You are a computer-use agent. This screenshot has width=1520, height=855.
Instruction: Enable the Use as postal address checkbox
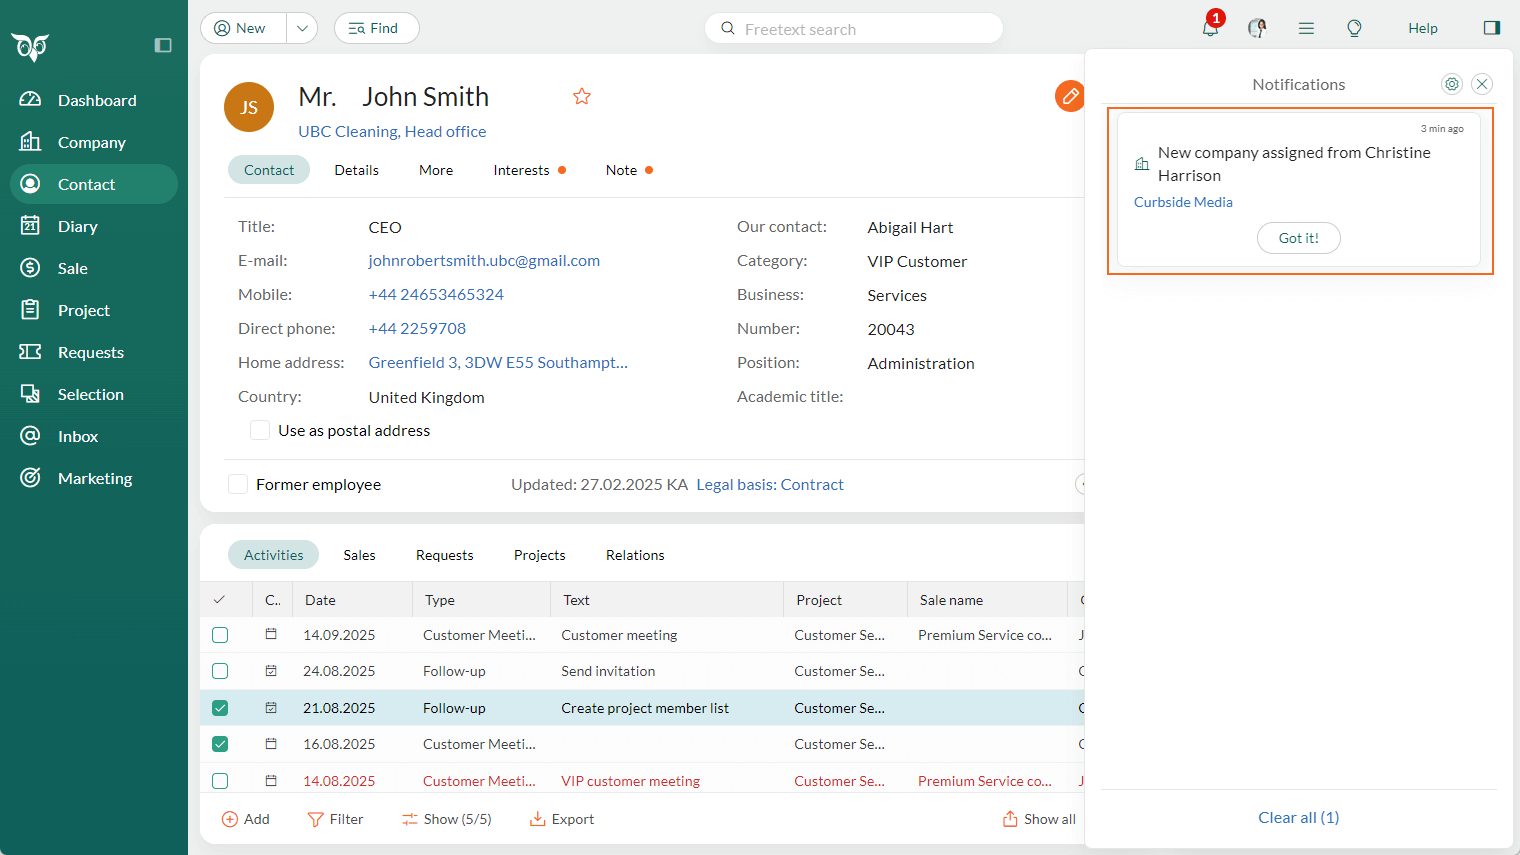260,430
